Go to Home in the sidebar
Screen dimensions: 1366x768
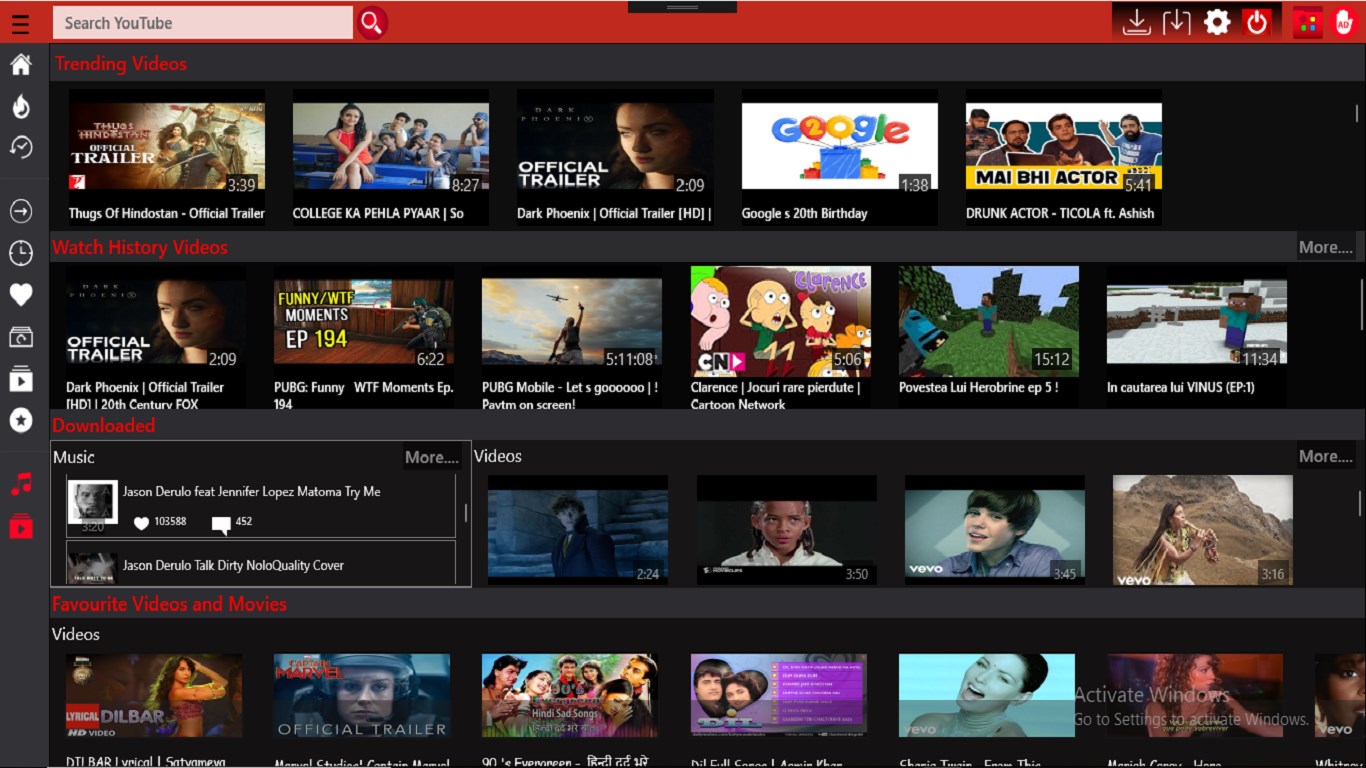pyautogui.click(x=21, y=65)
